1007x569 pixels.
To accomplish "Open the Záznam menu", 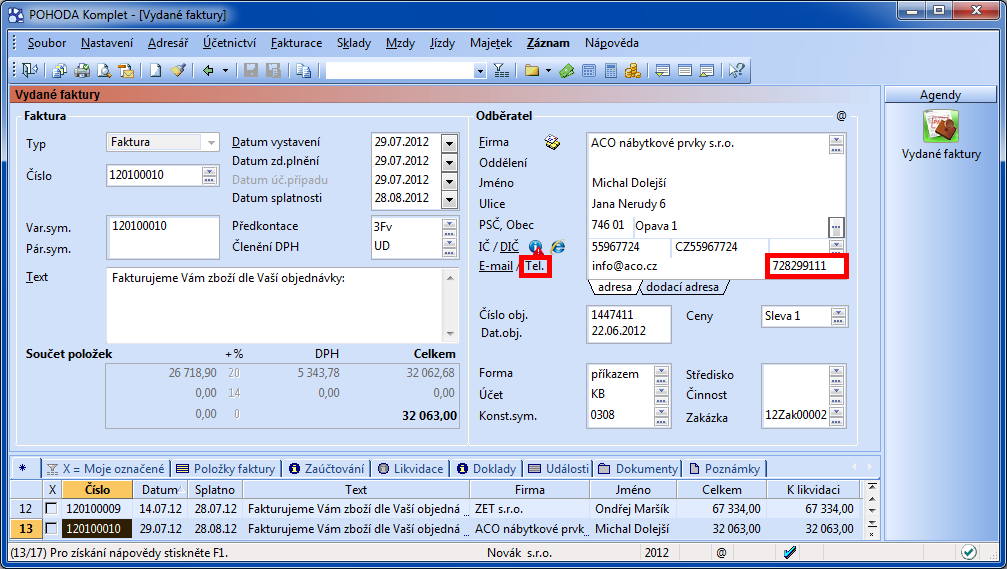I will (x=548, y=43).
